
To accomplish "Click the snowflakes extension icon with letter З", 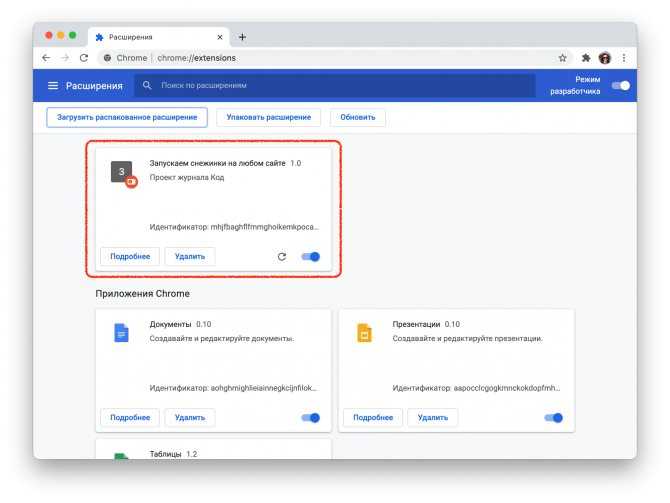I will [x=122, y=172].
